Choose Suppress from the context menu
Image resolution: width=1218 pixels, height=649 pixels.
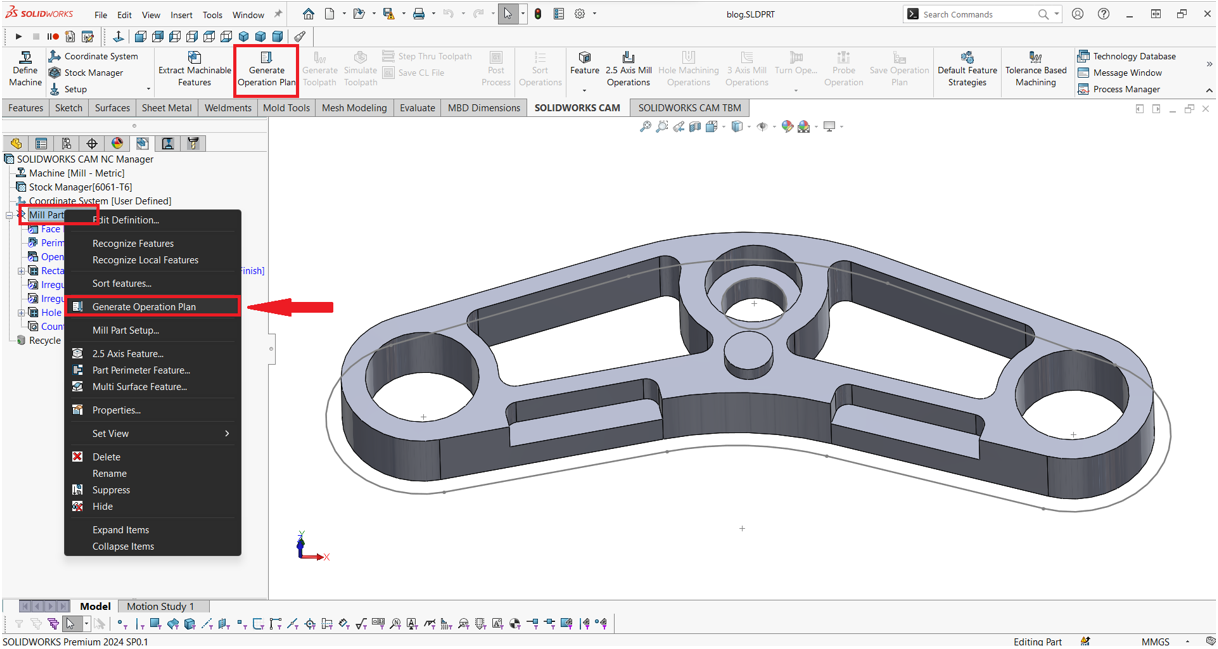click(x=111, y=490)
